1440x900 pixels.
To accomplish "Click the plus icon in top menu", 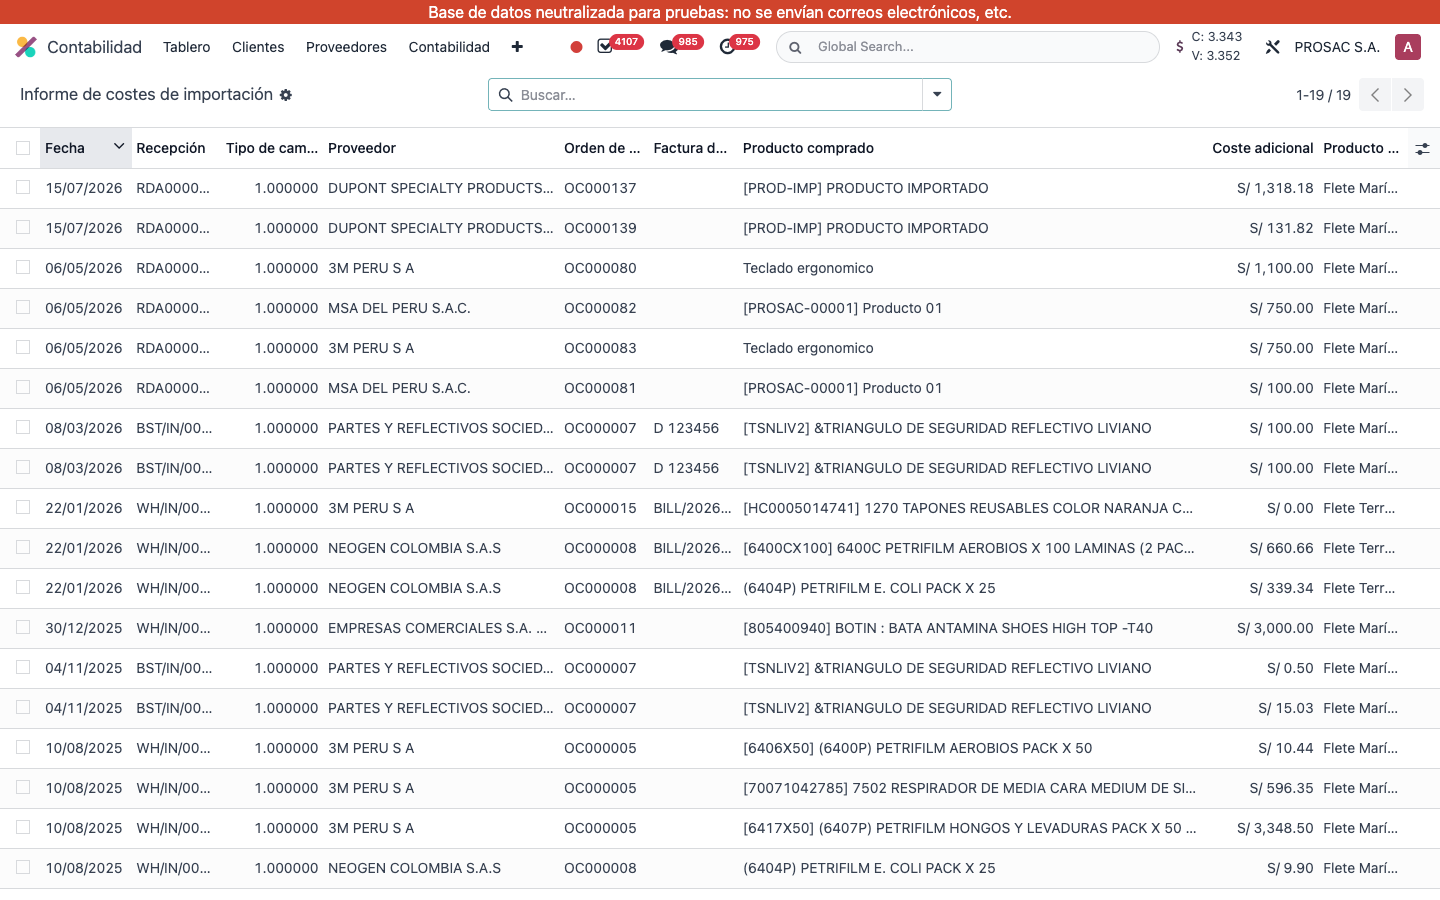I will tap(517, 47).
